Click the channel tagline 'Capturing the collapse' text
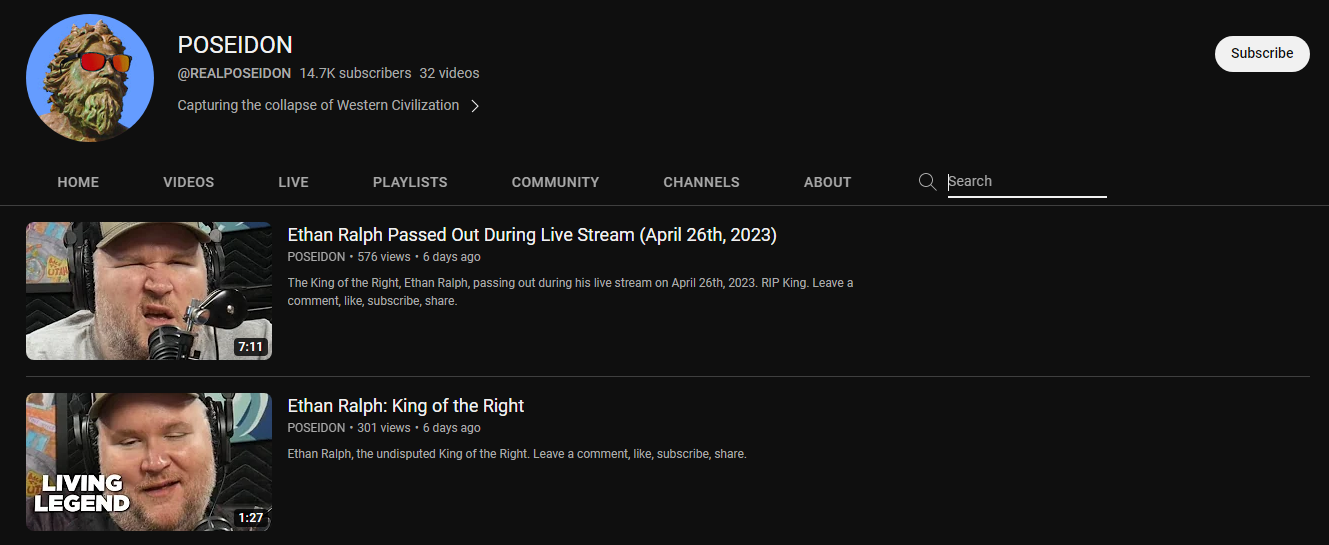Image resolution: width=1329 pixels, height=545 pixels. tap(318, 105)
